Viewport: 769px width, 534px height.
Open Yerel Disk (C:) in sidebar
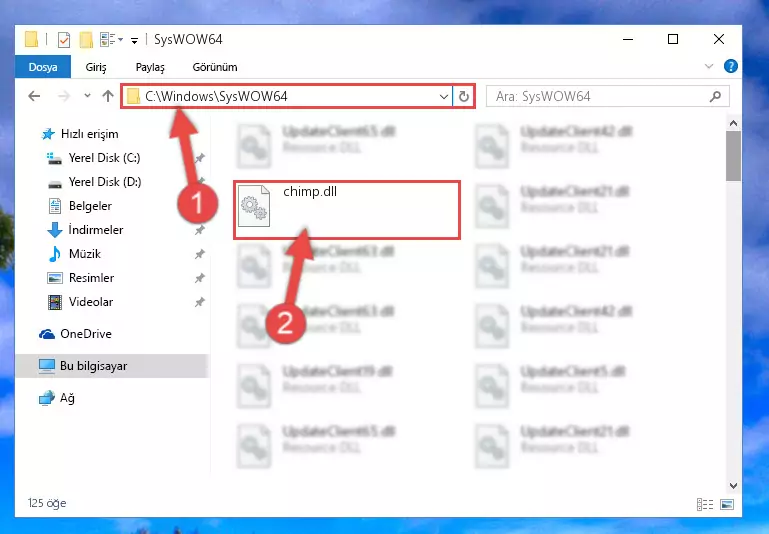pos(104,158)
